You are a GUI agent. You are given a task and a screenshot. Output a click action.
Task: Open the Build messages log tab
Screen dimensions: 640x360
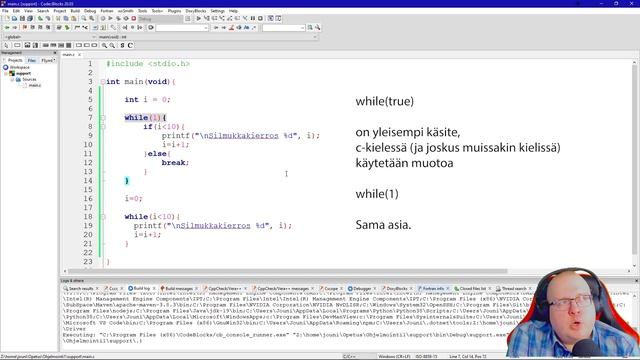[x=178, y=289]
